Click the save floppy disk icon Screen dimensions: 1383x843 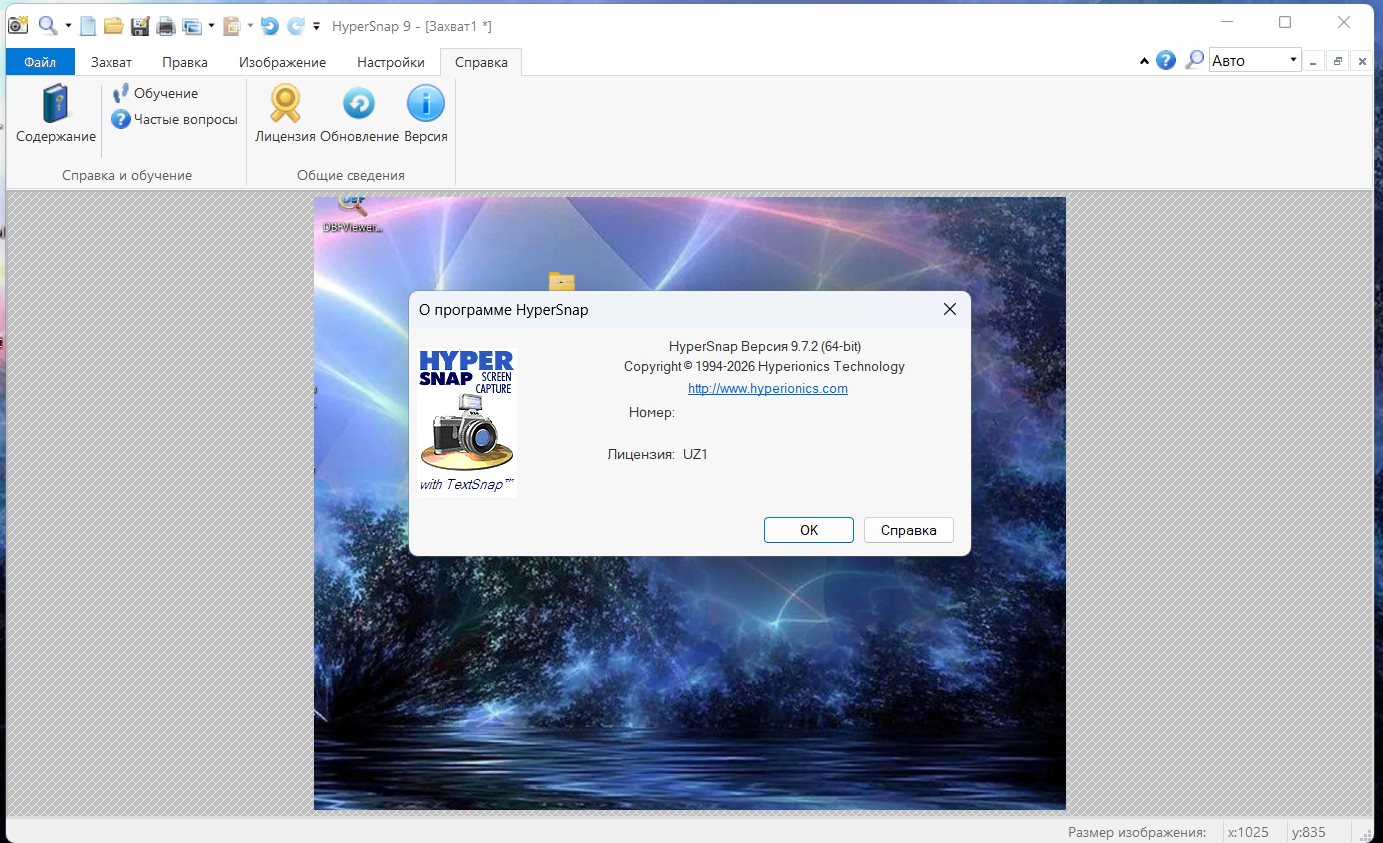click(x=140, y=25)
